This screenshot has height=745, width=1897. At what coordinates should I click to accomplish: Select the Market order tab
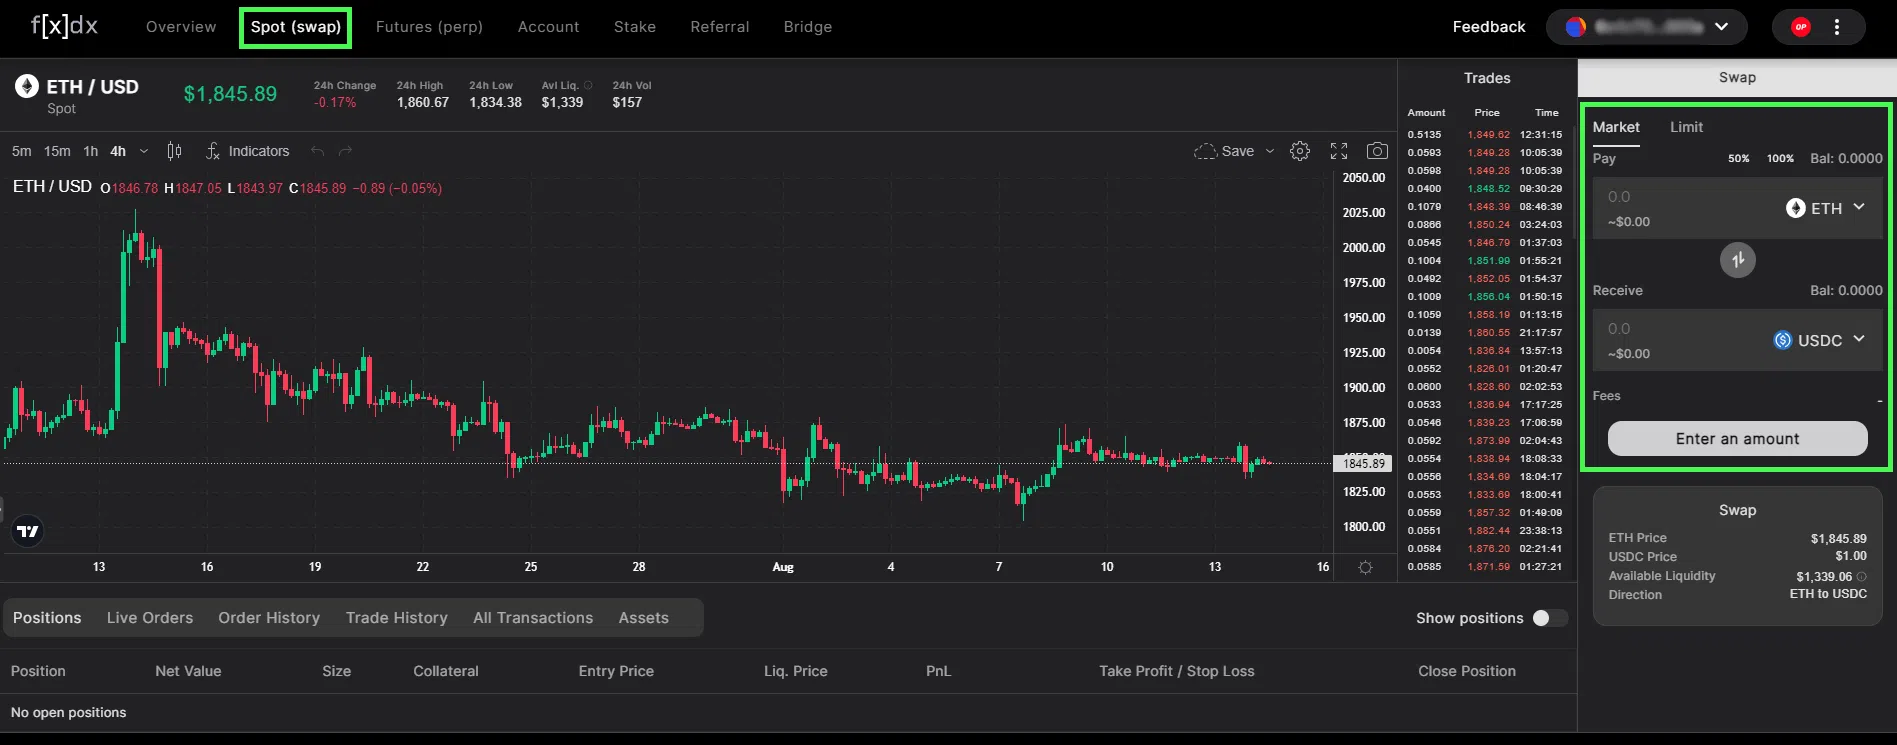pos(1616,127)
